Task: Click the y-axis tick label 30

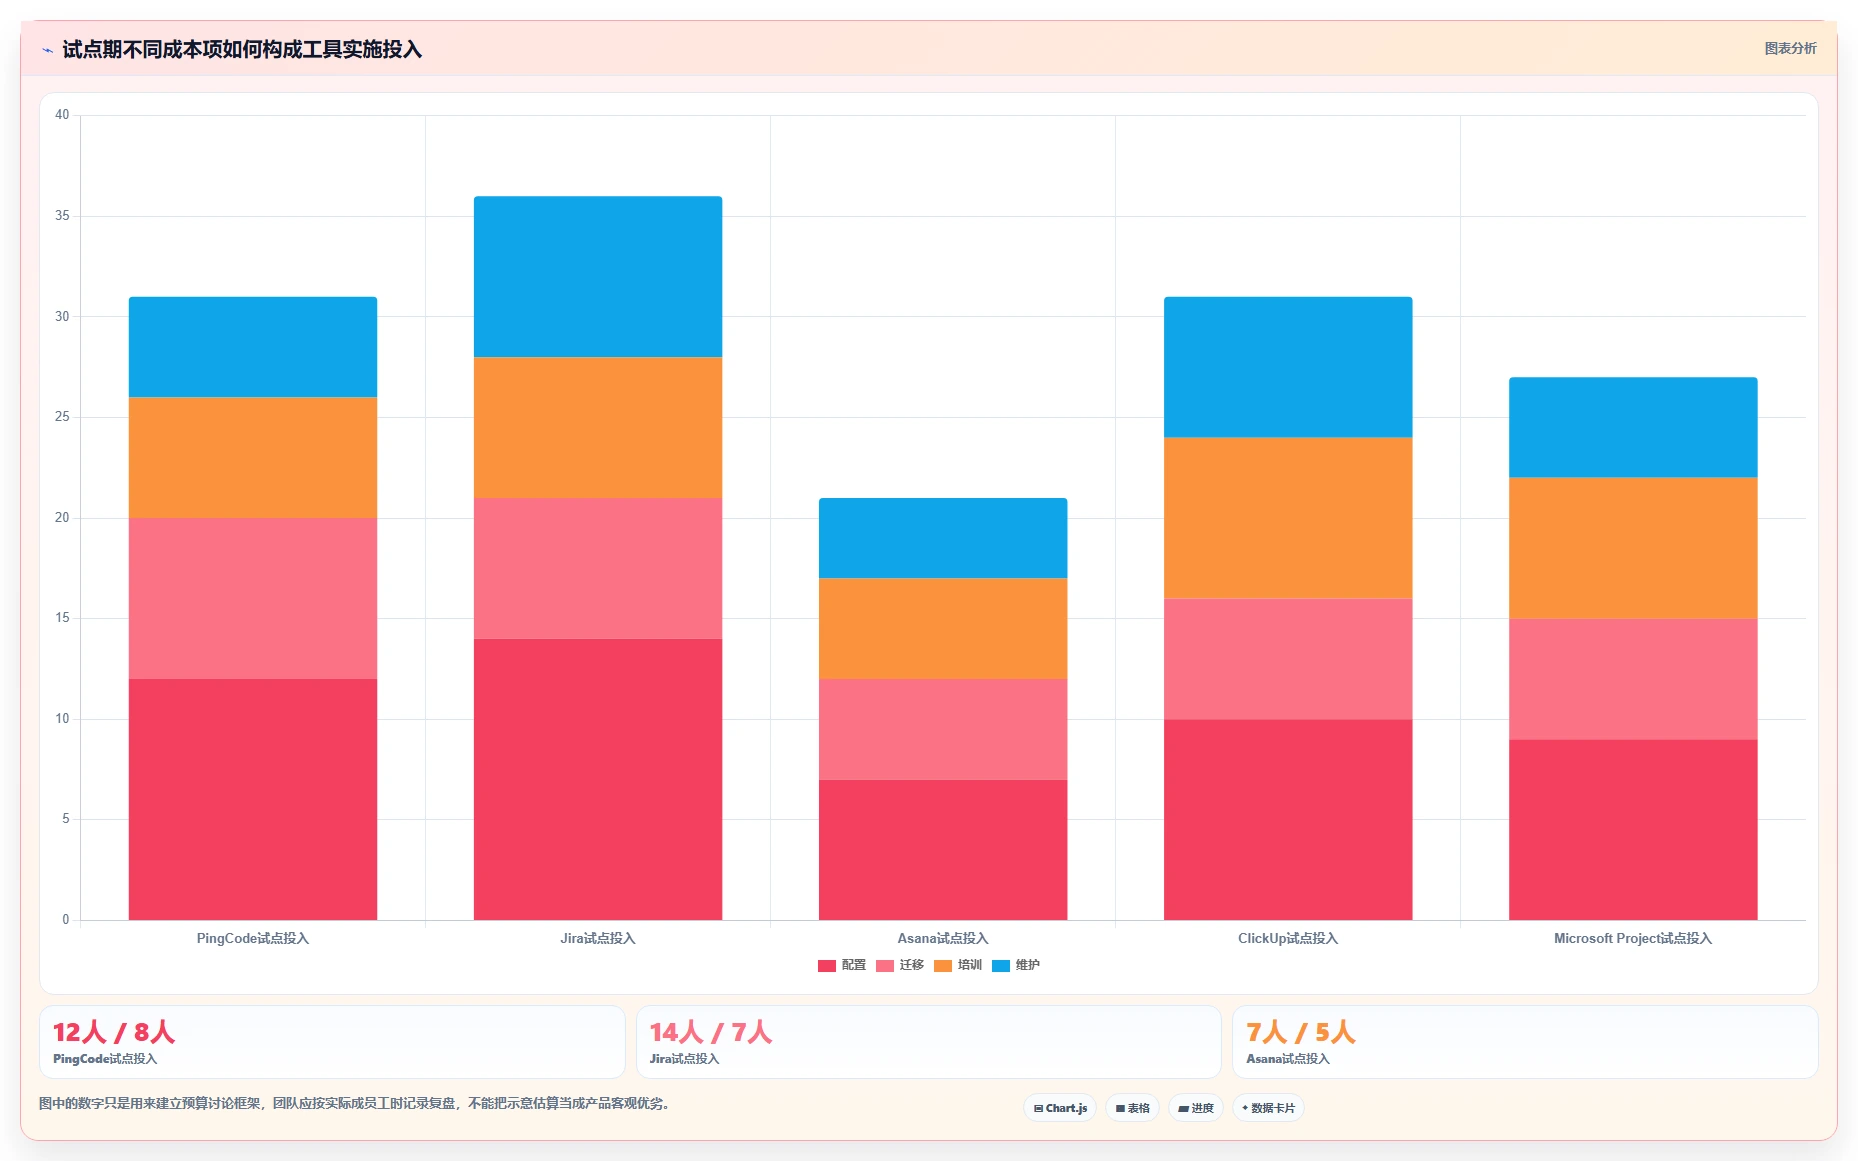Action: [62, 317]
